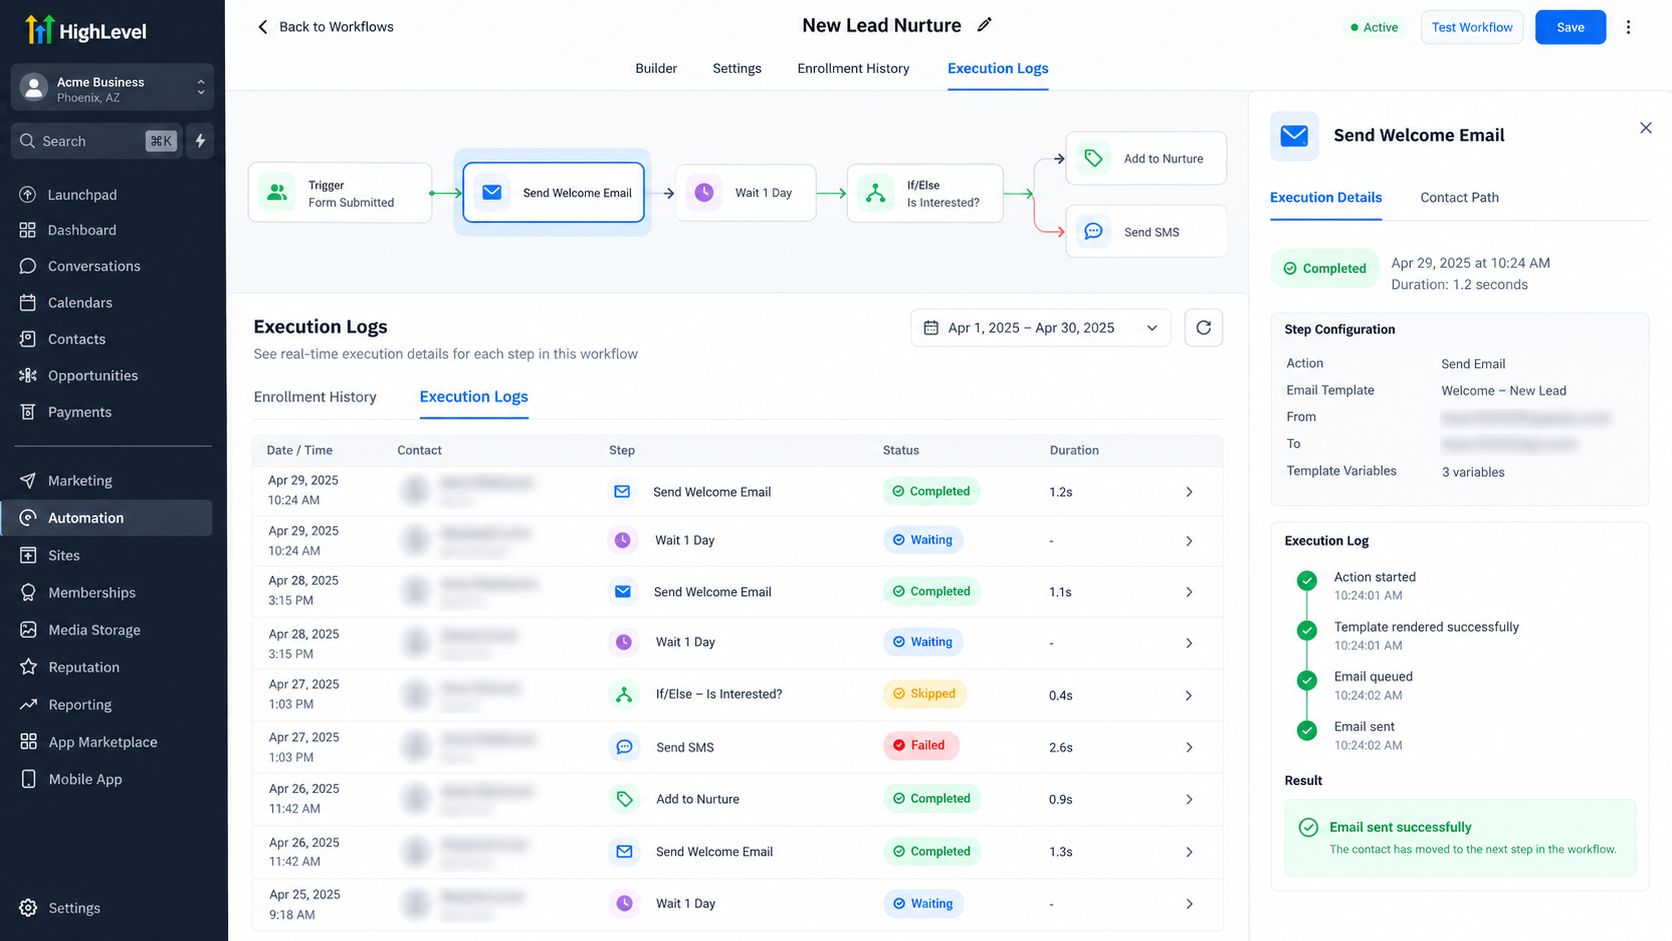This screenshot has height=941, width=1672.
Task: Open Memberships in the sidebar
Action: [92, 593]
